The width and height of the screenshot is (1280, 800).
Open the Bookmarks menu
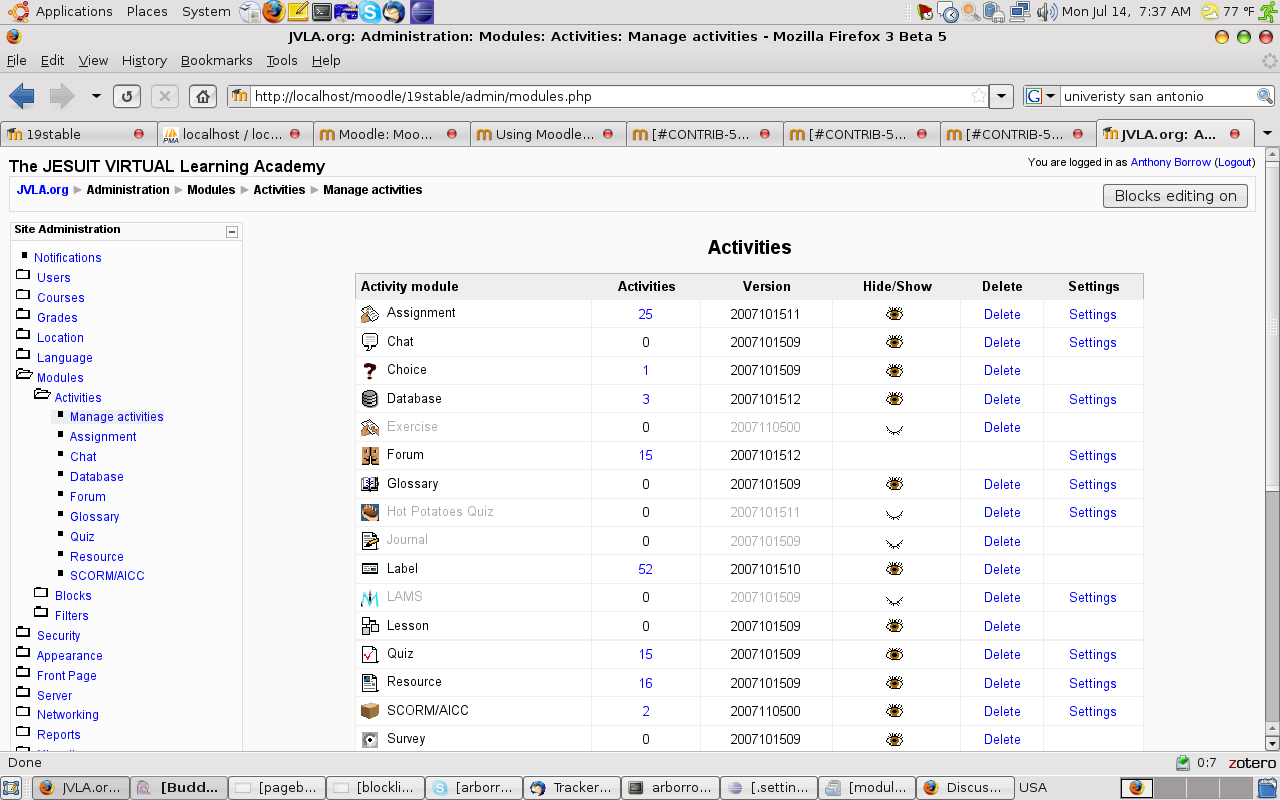pos(216,60)
